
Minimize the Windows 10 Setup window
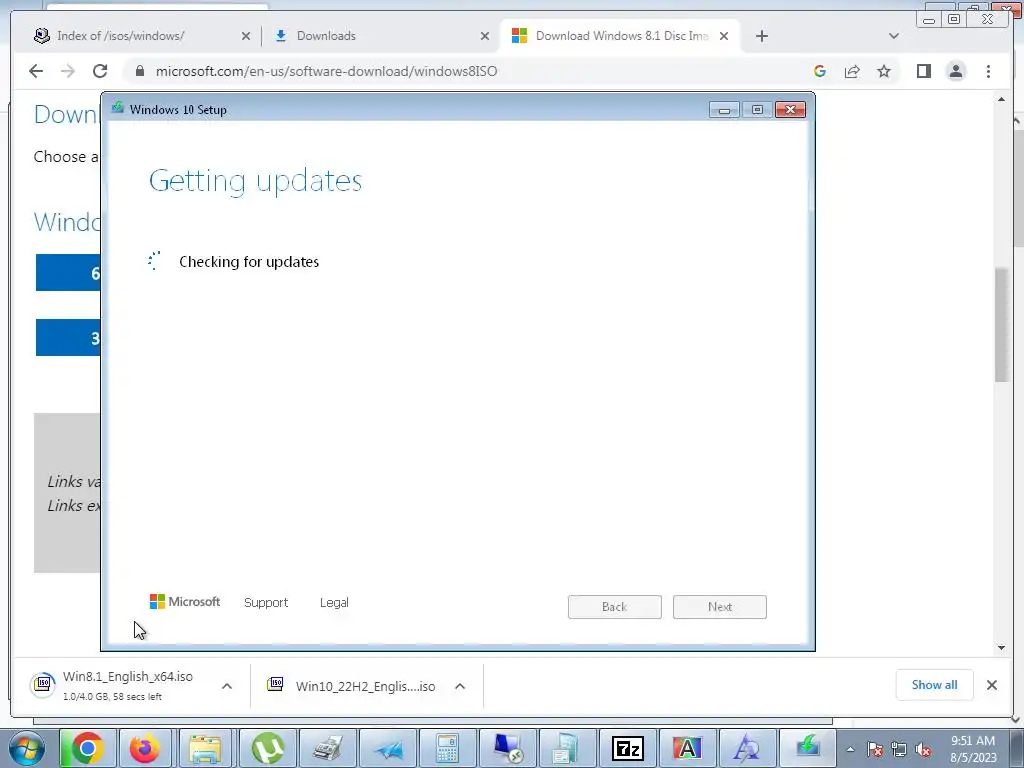coord(724,110)
